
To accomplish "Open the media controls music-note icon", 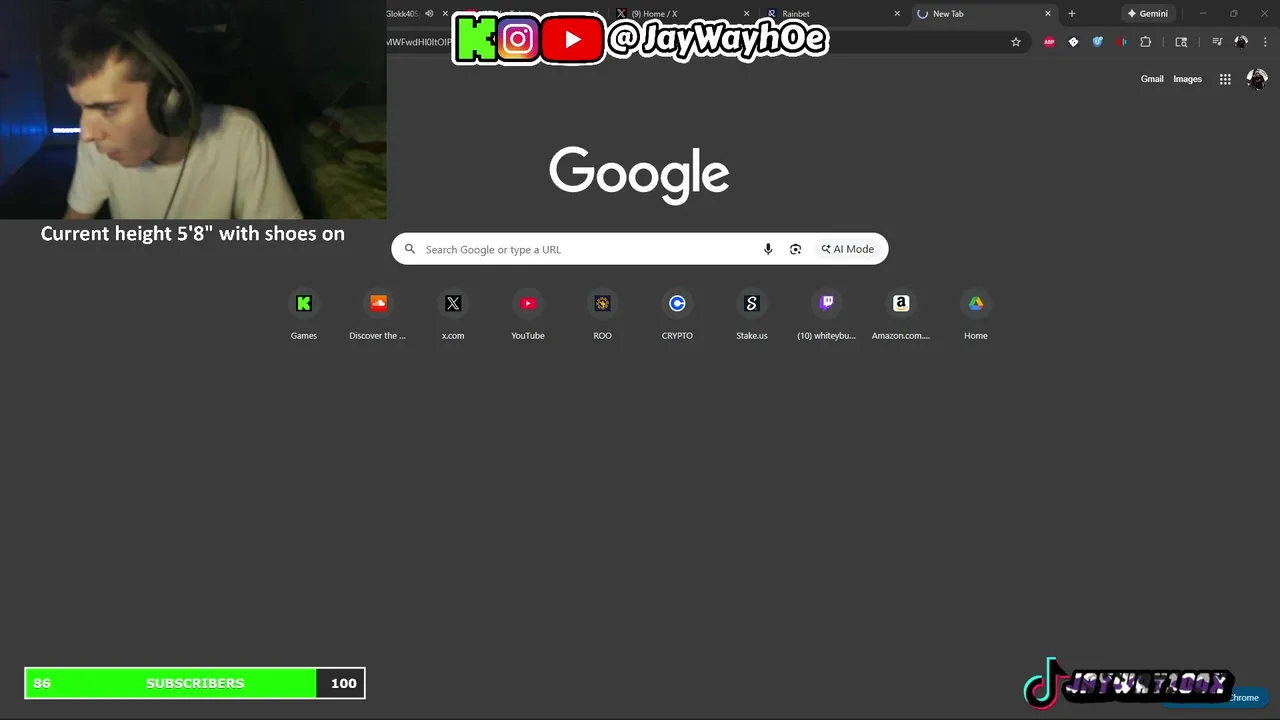I will coord(1217,42).
